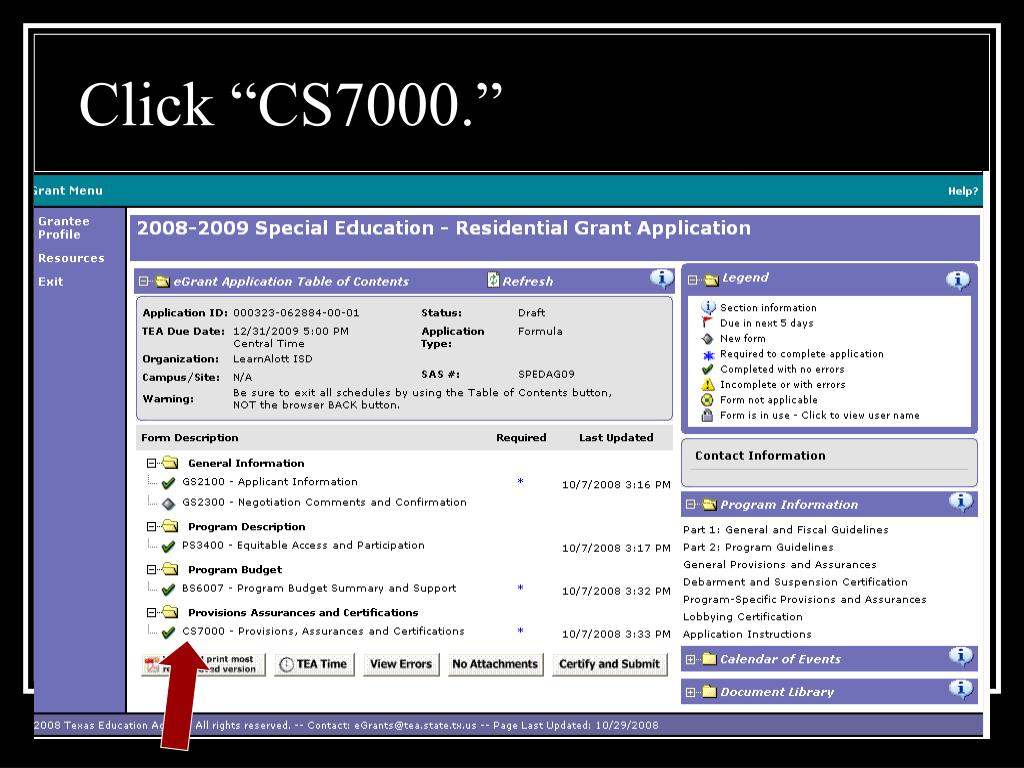Click the Program Information folder icon
1024x768 pixels.
pyautogui.click(x=709, y=504)
